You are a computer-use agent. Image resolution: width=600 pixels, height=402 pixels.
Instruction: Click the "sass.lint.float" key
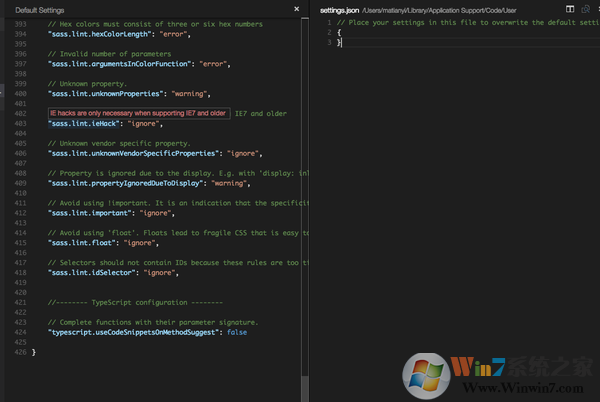coord(82,243)
